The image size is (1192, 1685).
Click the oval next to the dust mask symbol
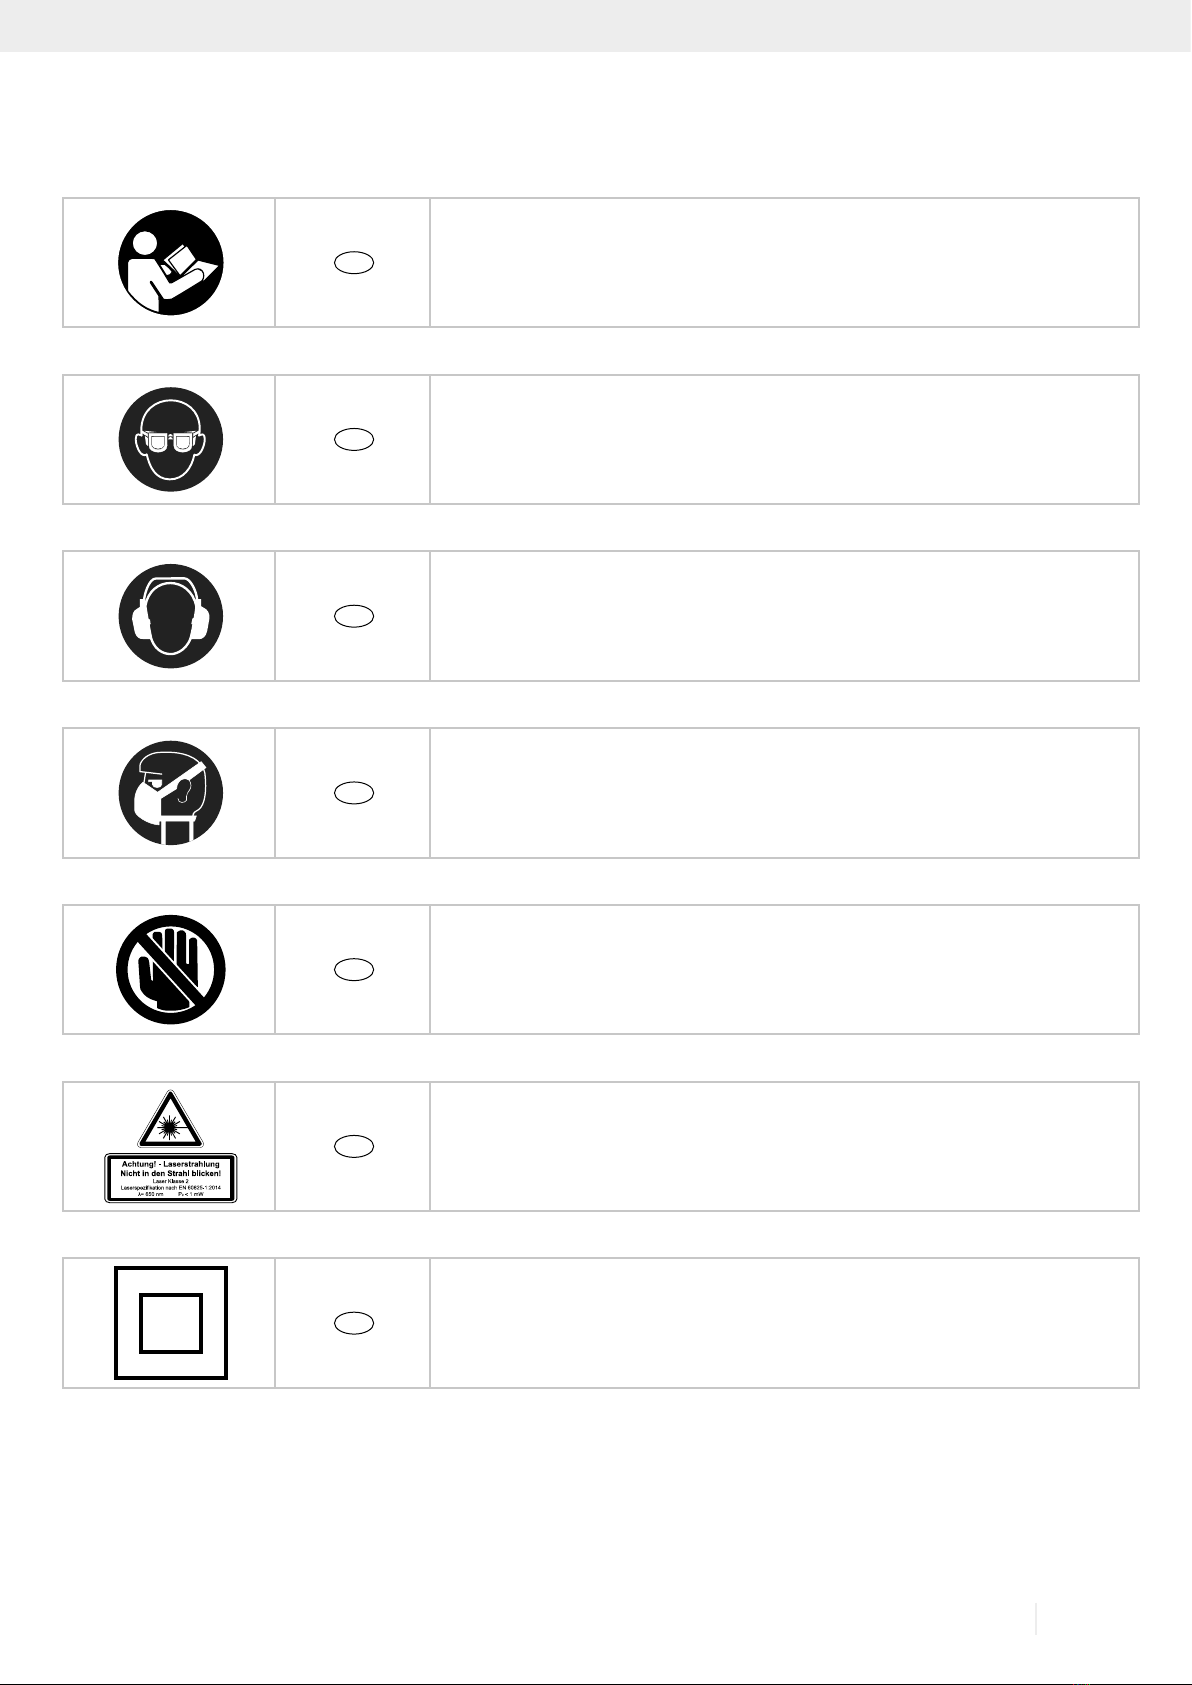(354, 793)
